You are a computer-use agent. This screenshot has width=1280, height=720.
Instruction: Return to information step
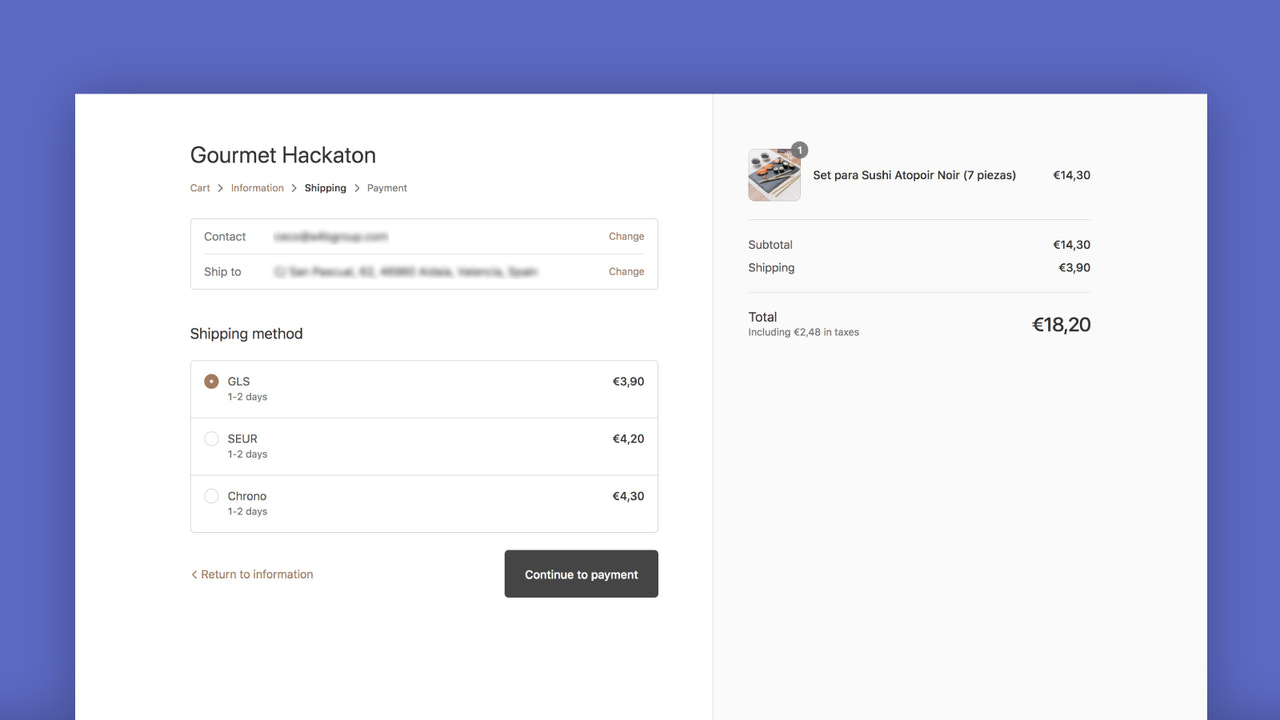256,574
